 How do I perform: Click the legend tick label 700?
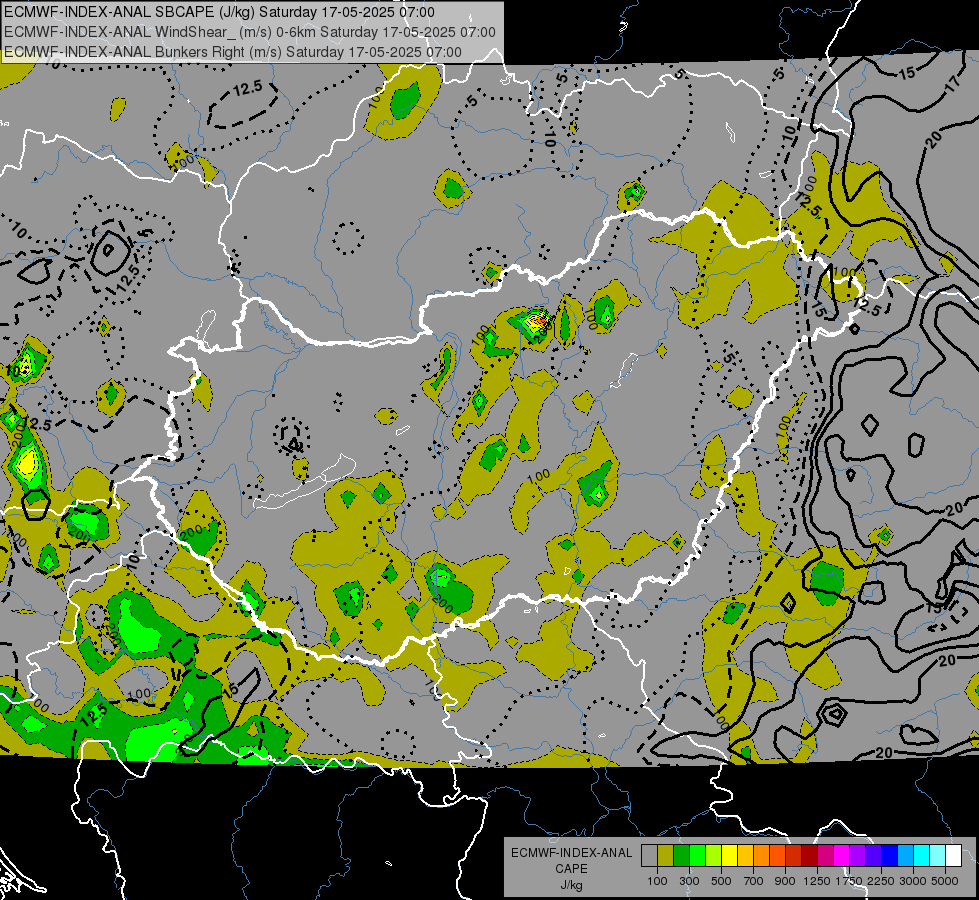754,881
